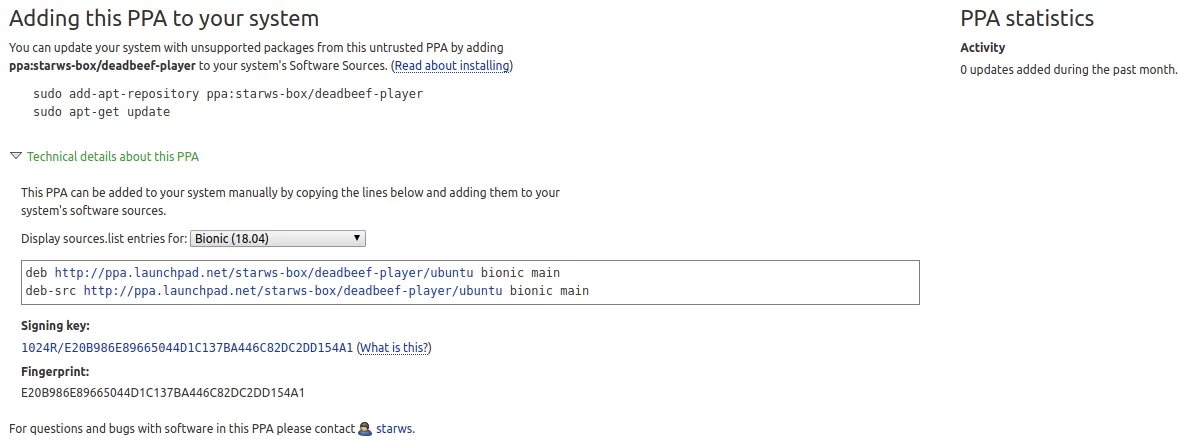Click the person icon next to starws
The width and height of the screenshot is (1178, 440).
tap(365, 429)
